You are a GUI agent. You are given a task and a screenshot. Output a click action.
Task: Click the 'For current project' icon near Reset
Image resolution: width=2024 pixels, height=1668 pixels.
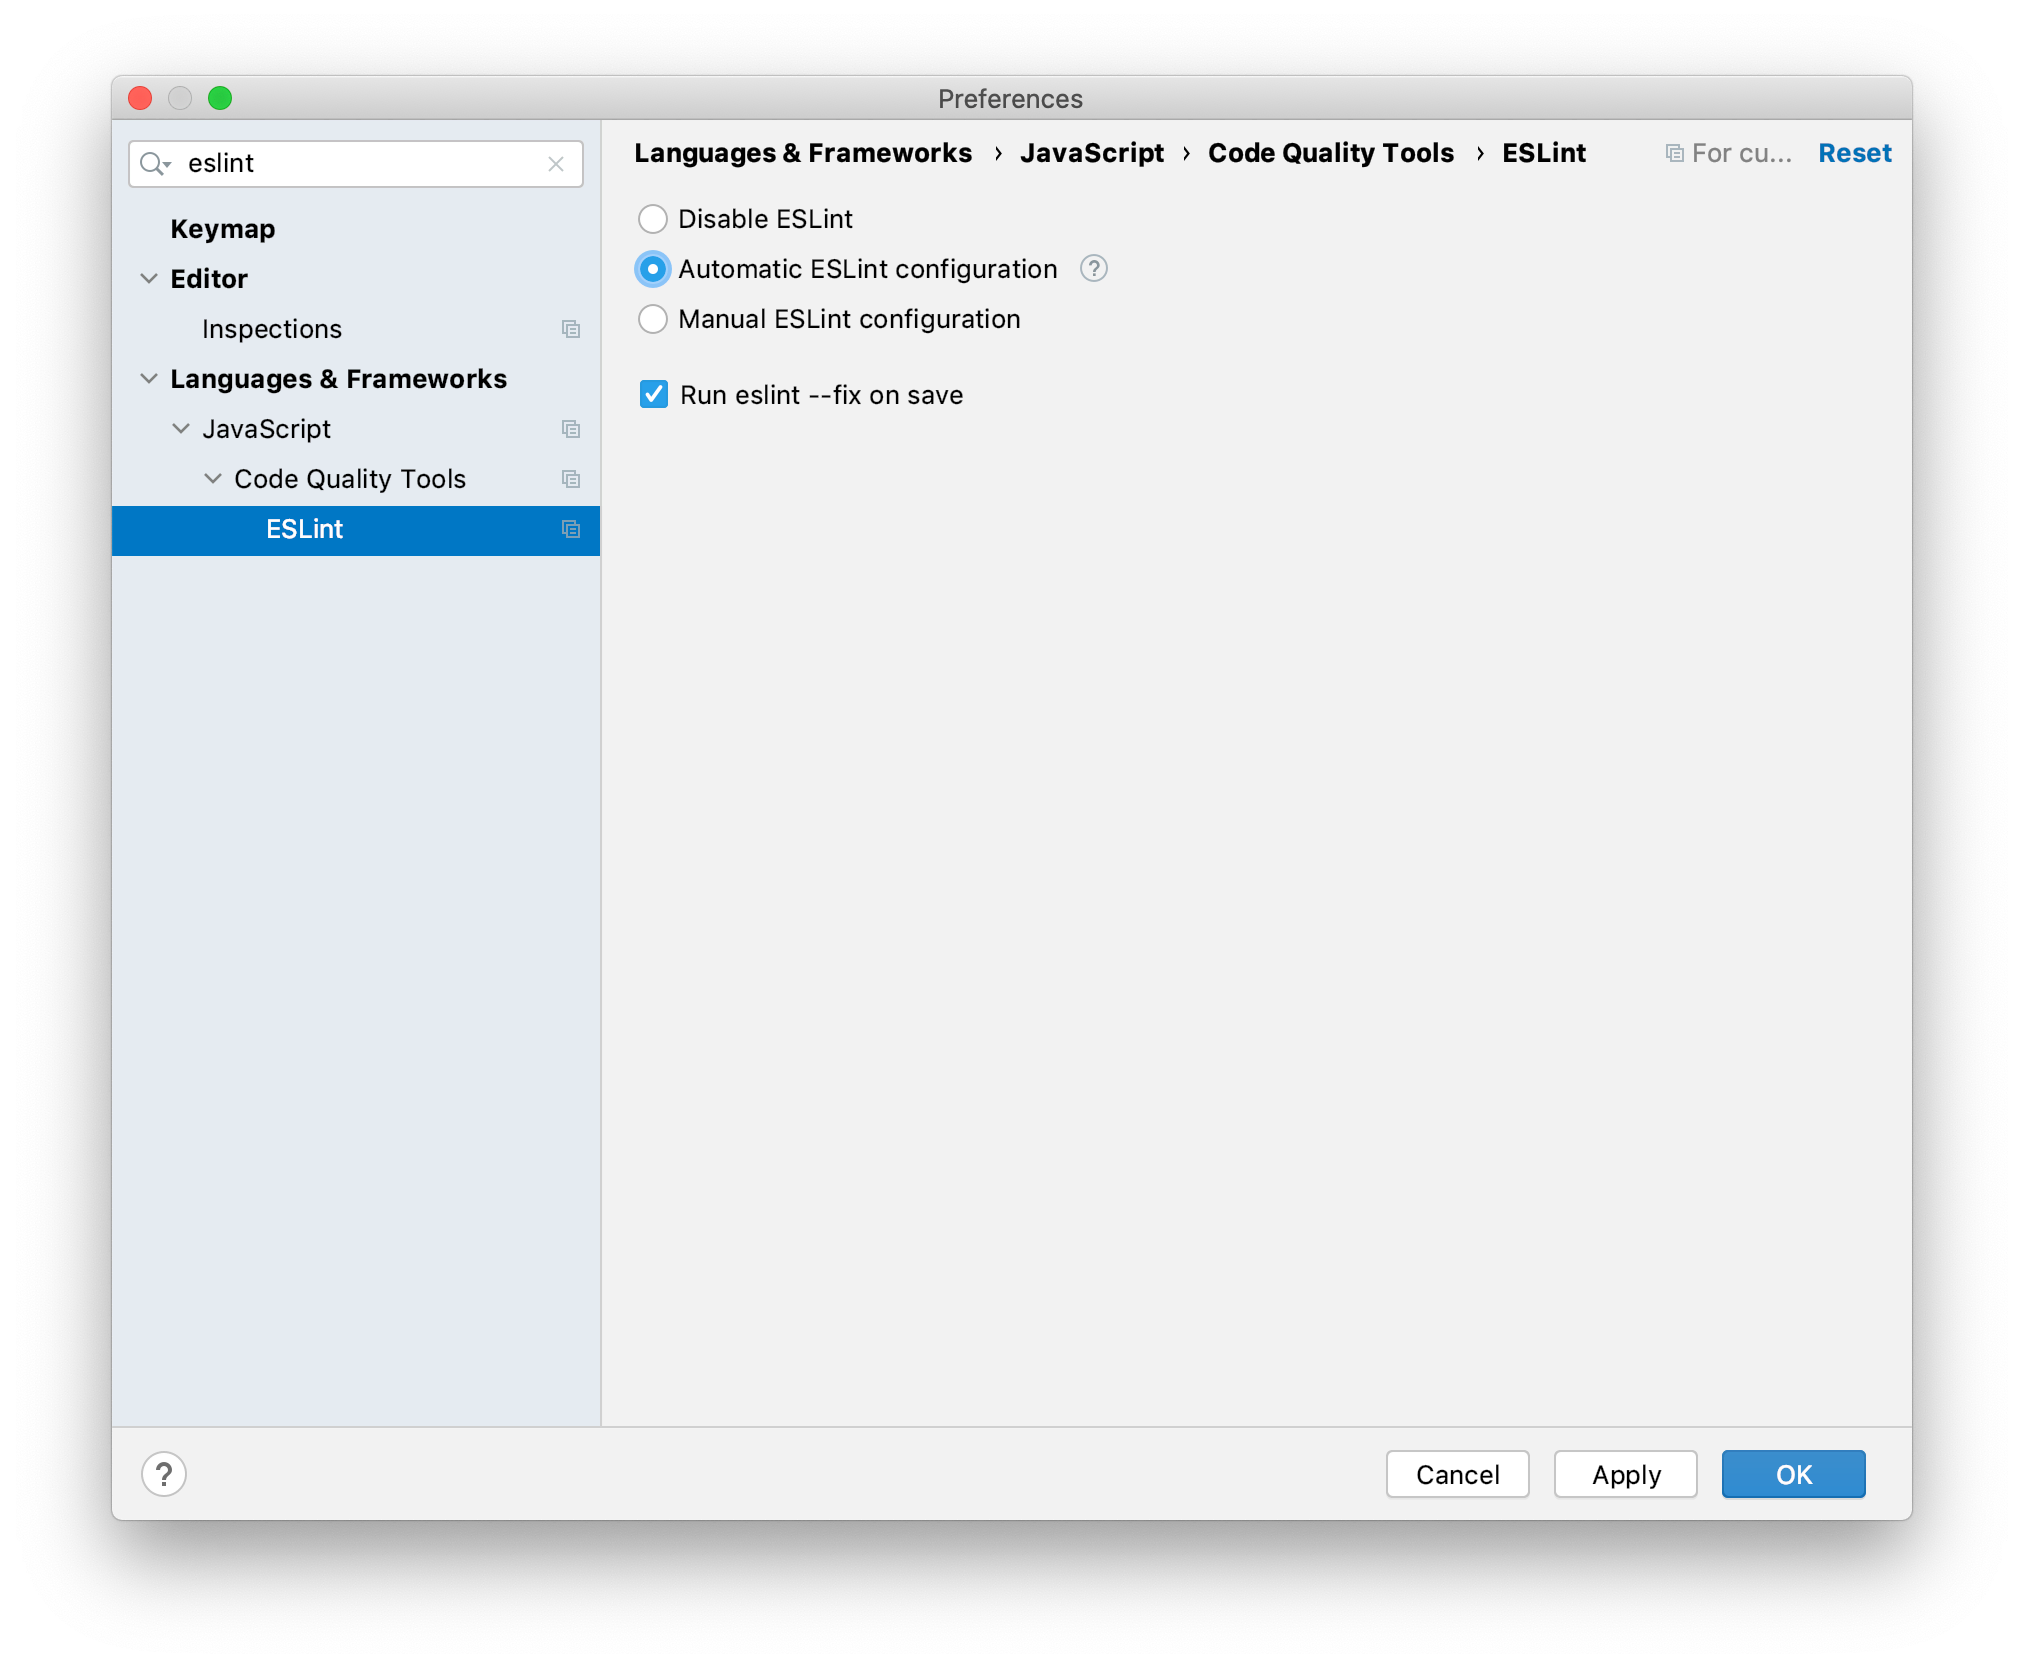tap(1674, 152)
